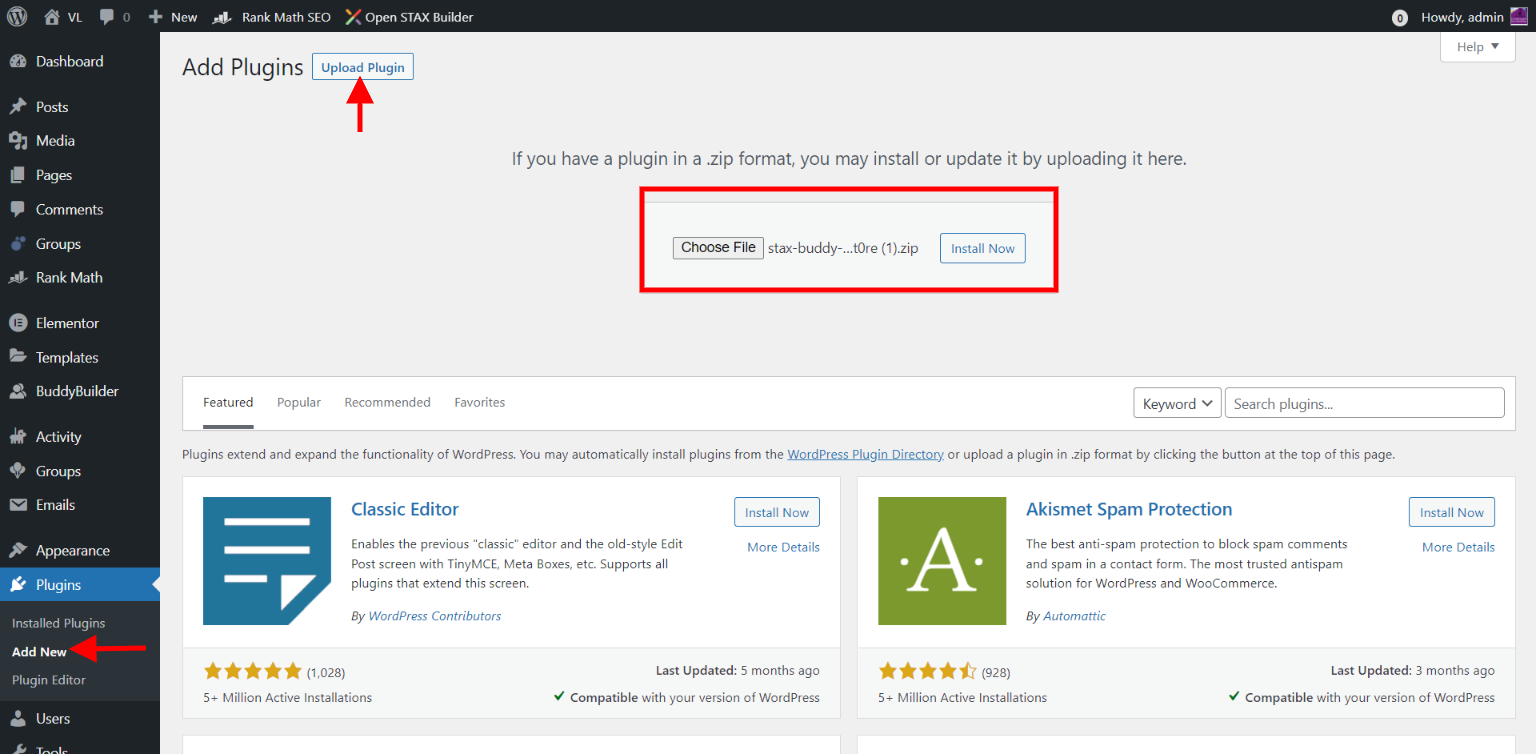Image resolution: width=1536 pixels, height=754 pixels.
Task: Click the Upload Plugin button
Action: tap(363, 67)
